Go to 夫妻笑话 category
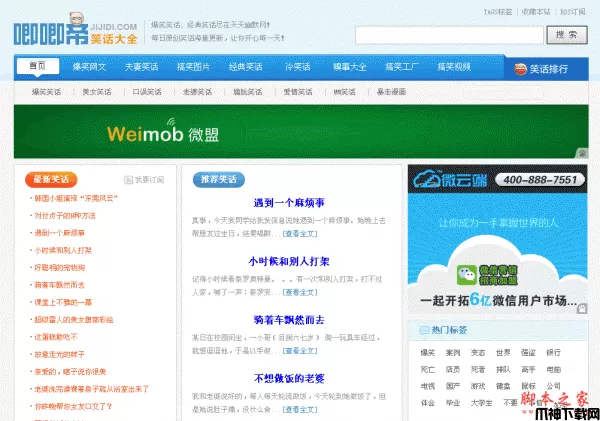 [142, 67]
